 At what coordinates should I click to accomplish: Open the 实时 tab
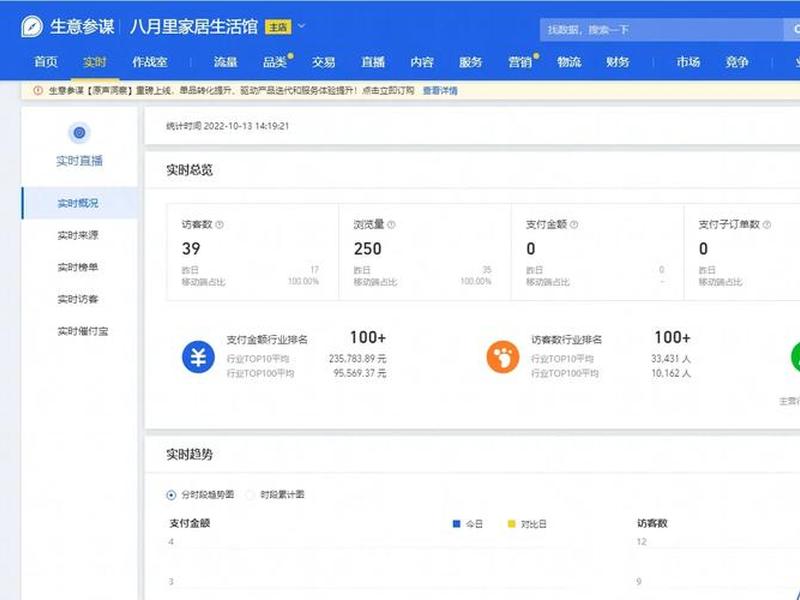pos(95,62)
